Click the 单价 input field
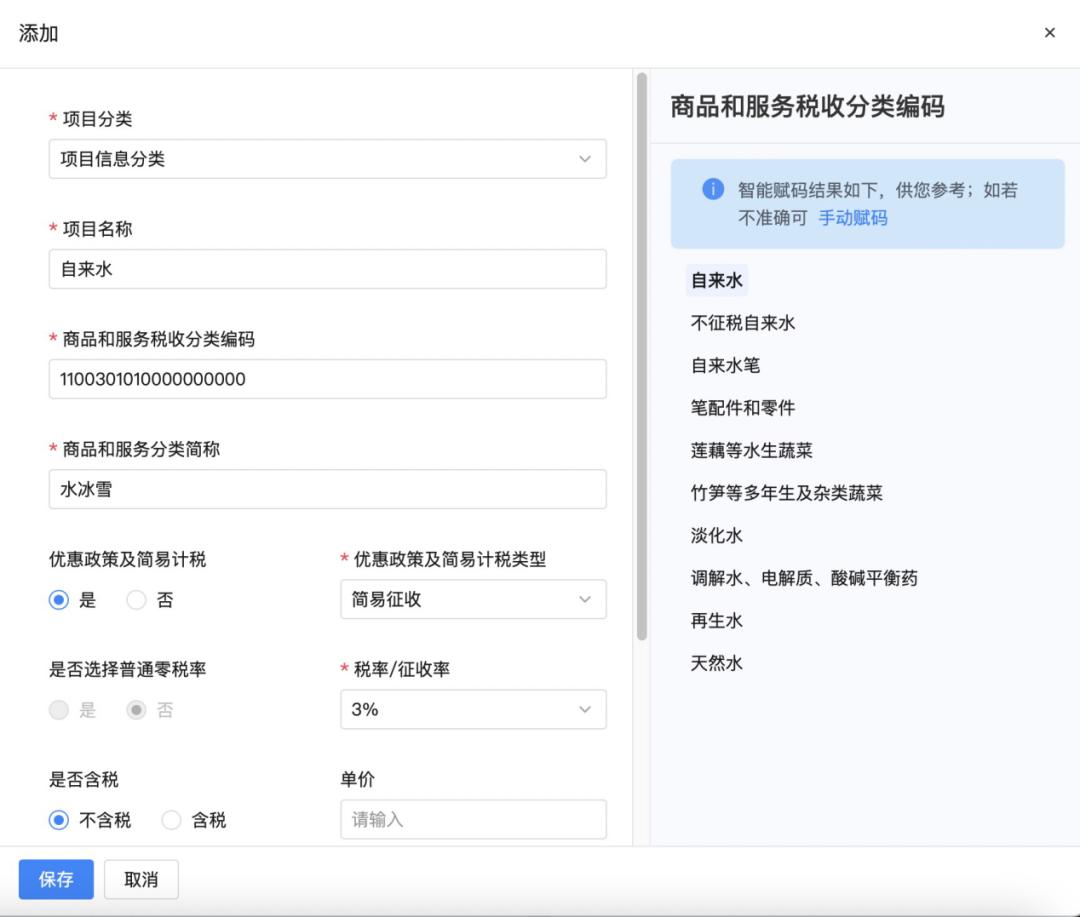1080x917 pixels. 472,819
